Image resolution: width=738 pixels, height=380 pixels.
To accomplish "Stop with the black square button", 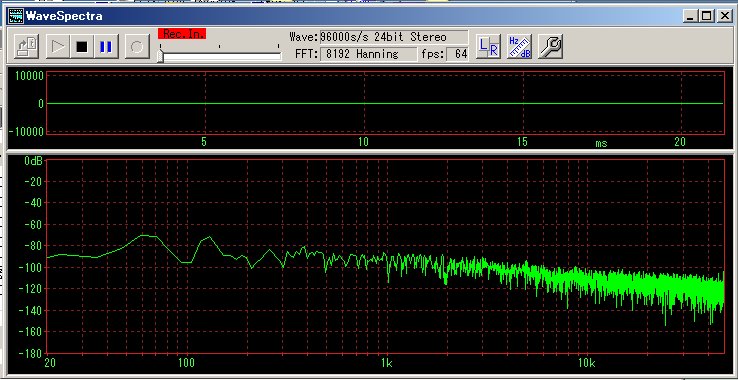I will [82, 47].
